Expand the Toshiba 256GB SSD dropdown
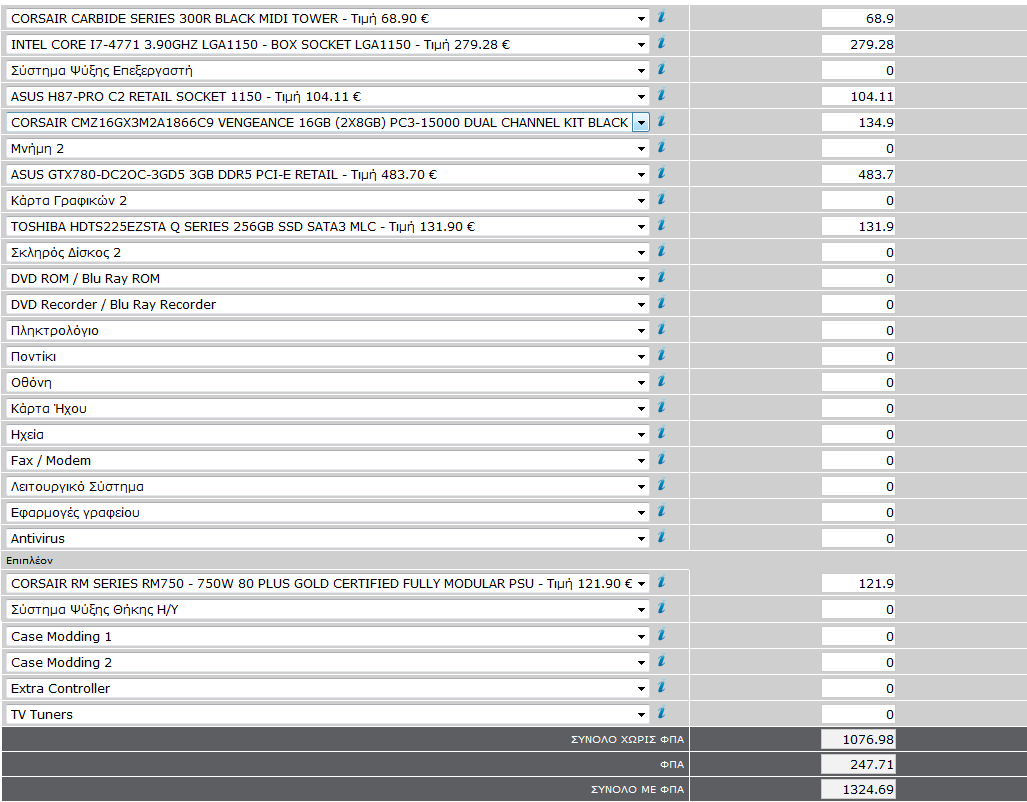The image size is (1027, 802). click(x=327, y=227)
